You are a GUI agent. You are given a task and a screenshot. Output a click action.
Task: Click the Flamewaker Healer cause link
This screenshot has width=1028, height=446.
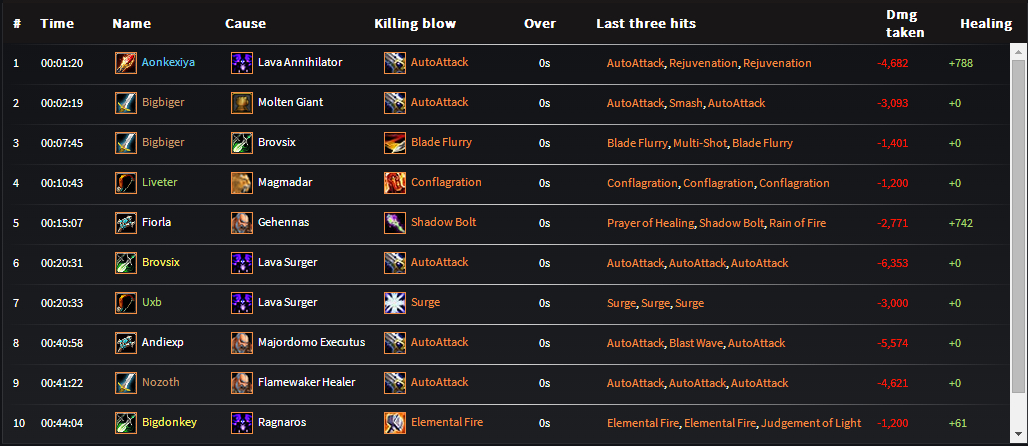click(306, 383)
